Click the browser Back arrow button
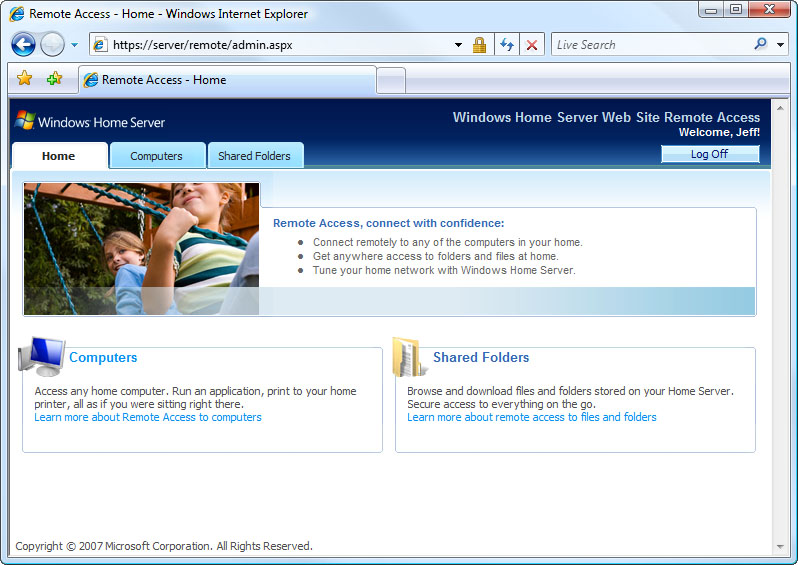 23,45
